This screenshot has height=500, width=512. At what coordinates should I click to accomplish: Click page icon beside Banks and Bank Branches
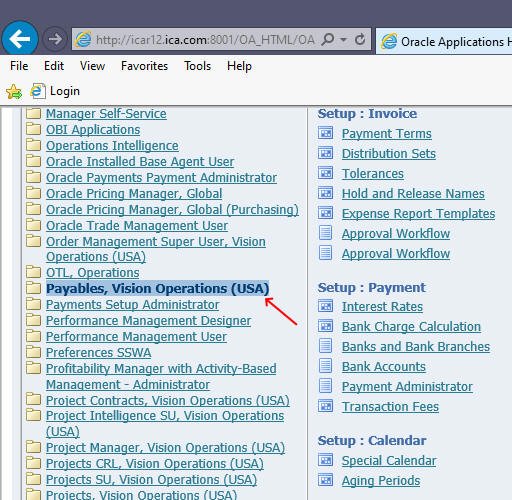click(x=326, y=346)
